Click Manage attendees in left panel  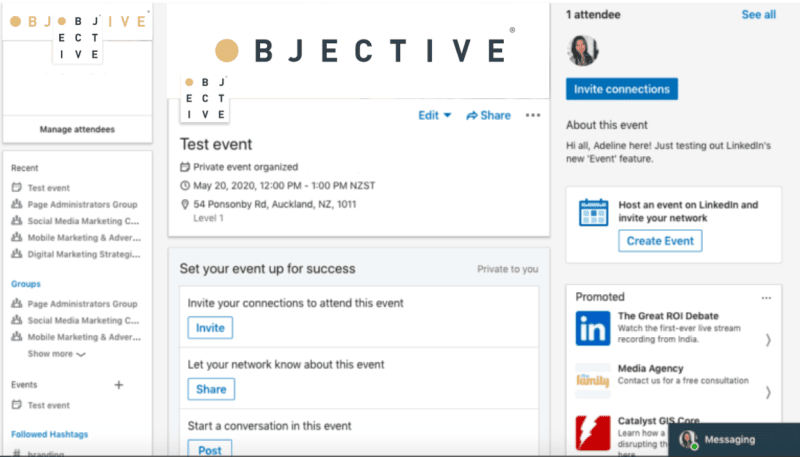click(x=77, y=130)
